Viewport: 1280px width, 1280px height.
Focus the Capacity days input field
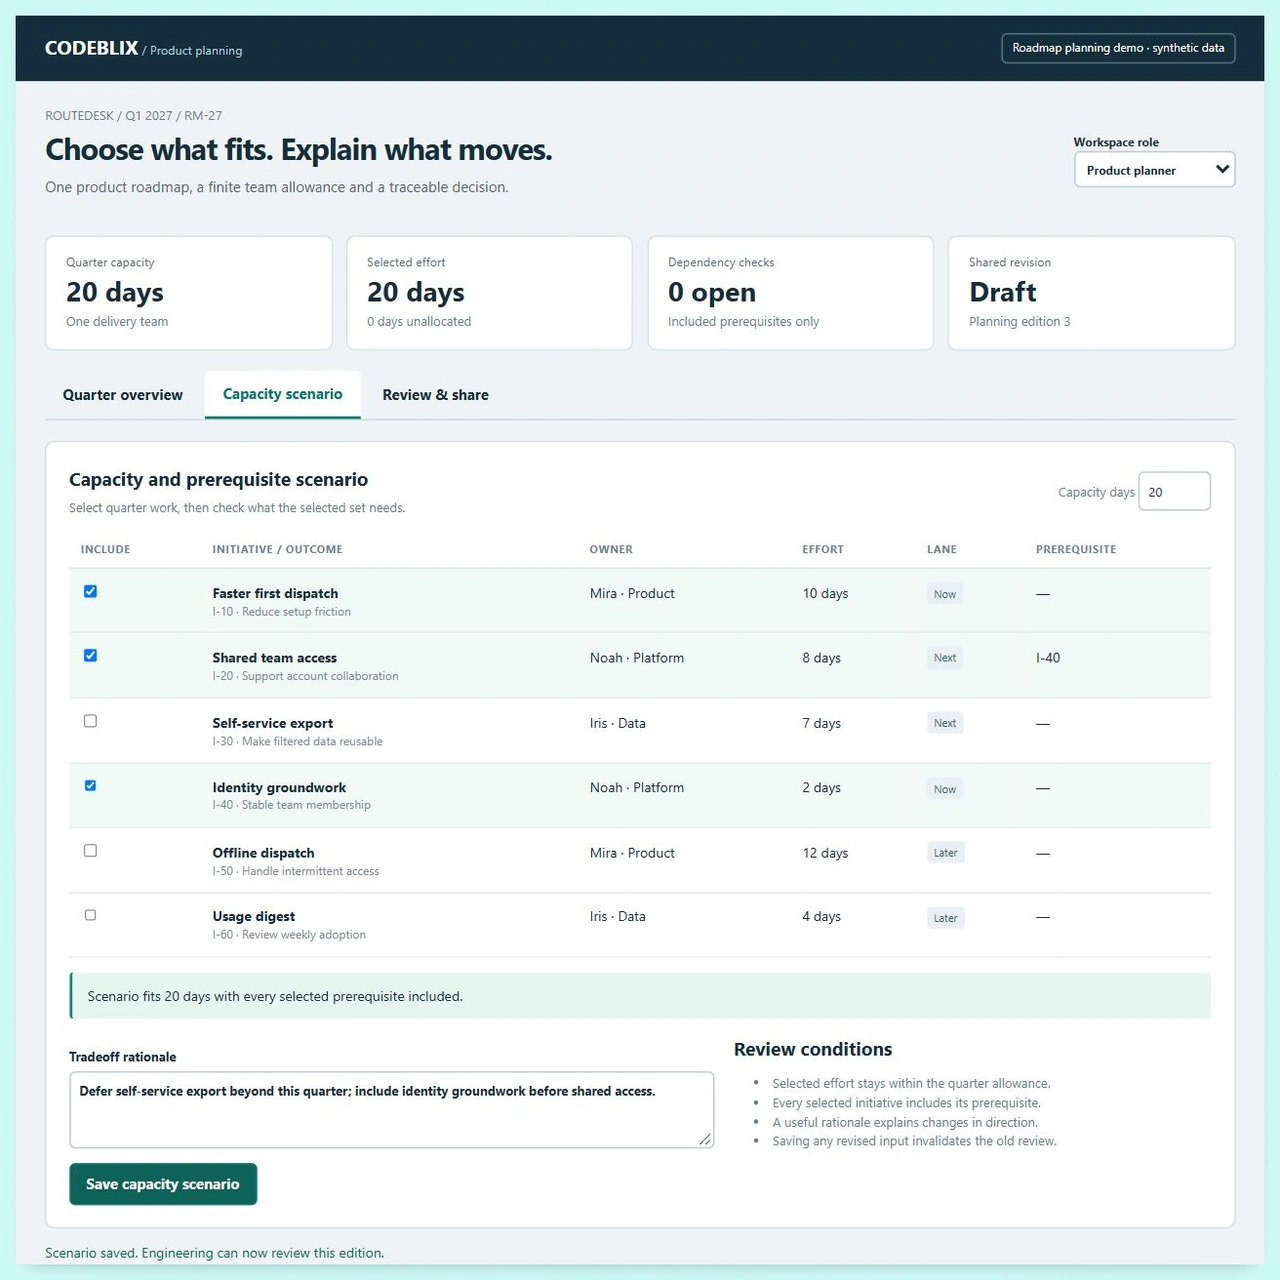point(1174,491)
